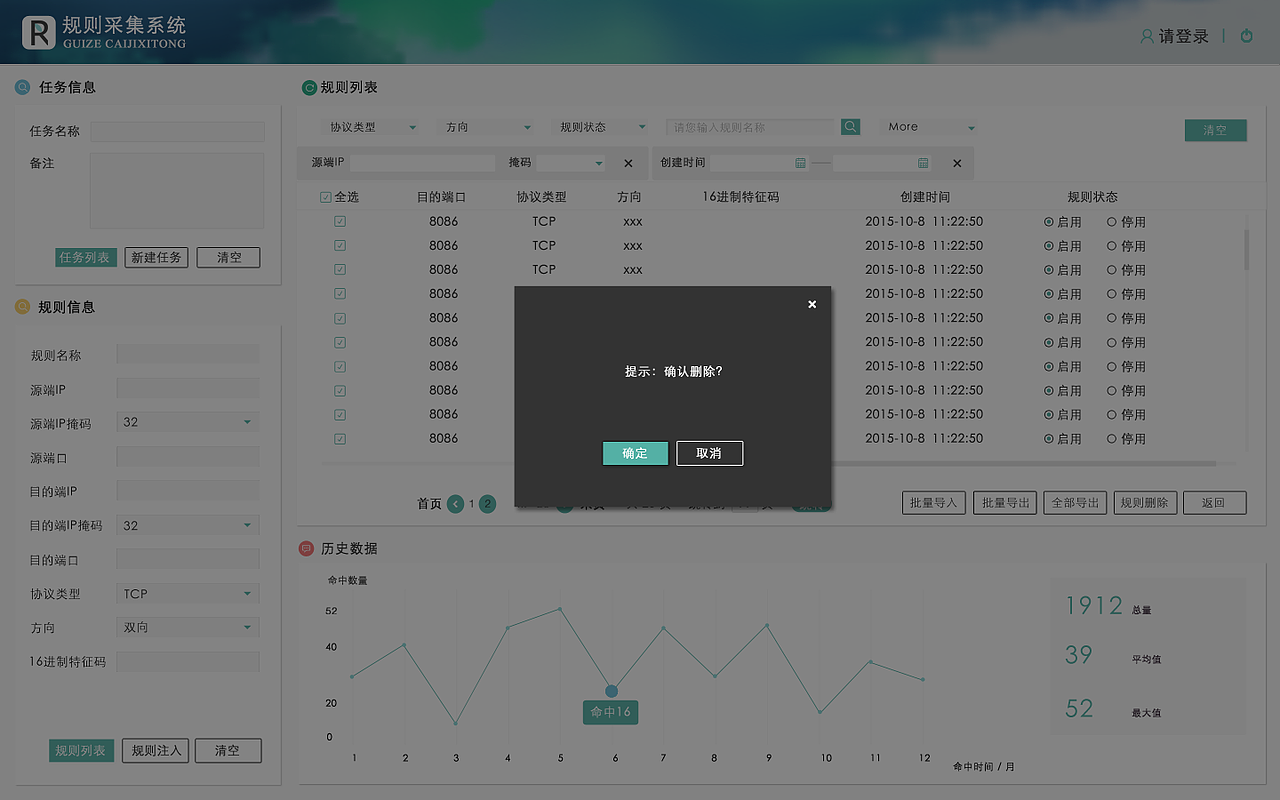This screenshot has width=1280, height=800.
Task: Click the 源端IP field in 规则信息
Action: (188, 388)
